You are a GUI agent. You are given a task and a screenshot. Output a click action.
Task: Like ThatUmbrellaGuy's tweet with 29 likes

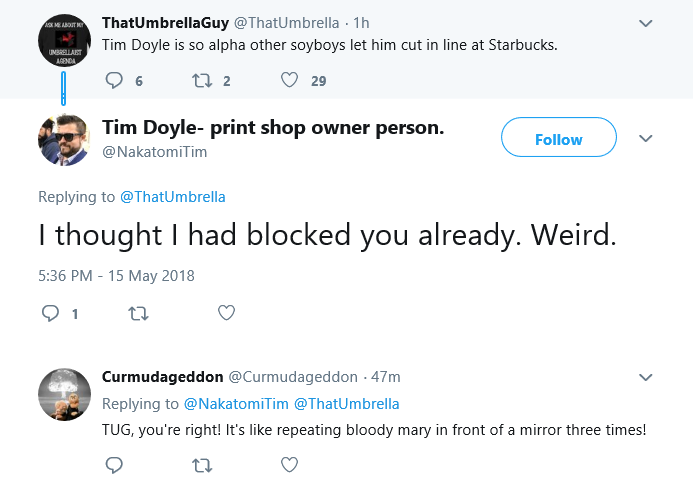tap(289, 80)
